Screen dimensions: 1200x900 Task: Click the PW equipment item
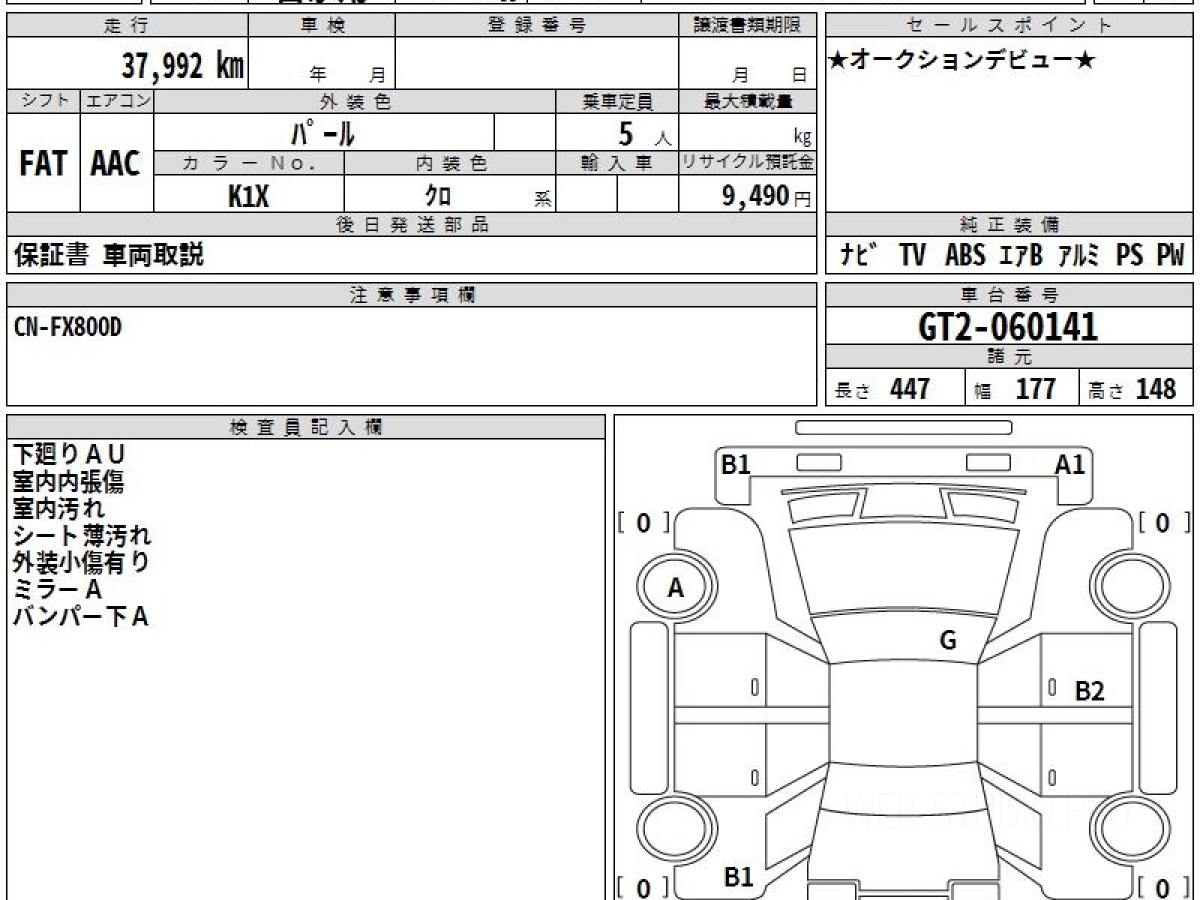point(1170,256)
